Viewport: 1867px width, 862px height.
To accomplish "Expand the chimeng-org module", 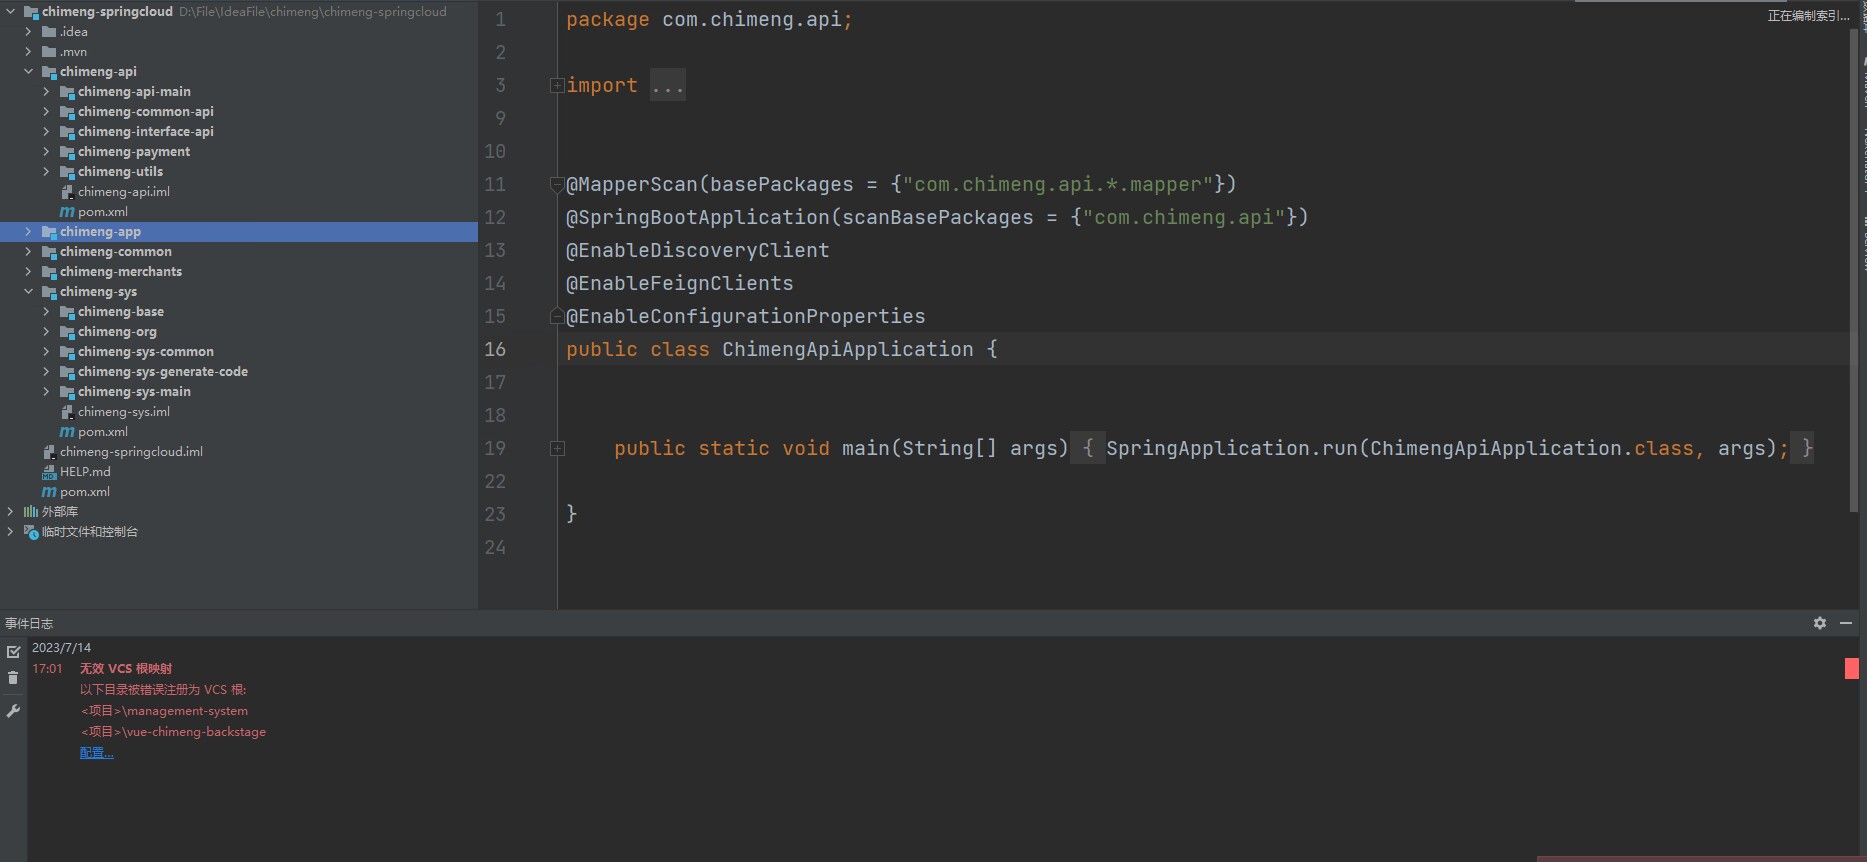I will pyautogui.click(x=47, y=332).
